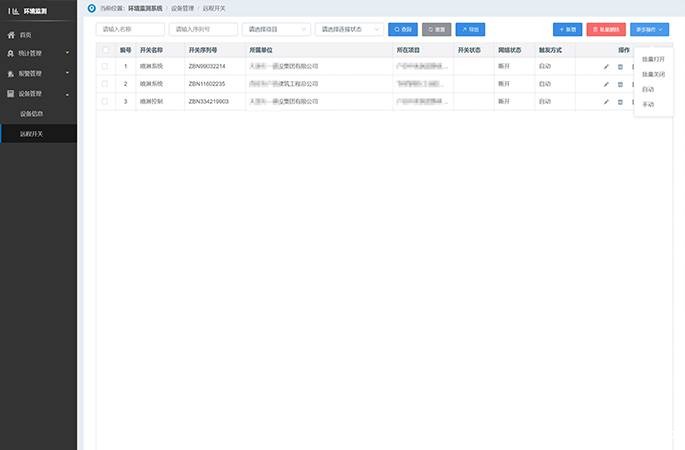
Task: Click the 首页 home icon in sidebar
Action: pyautogui.click(x=11, y=34)
